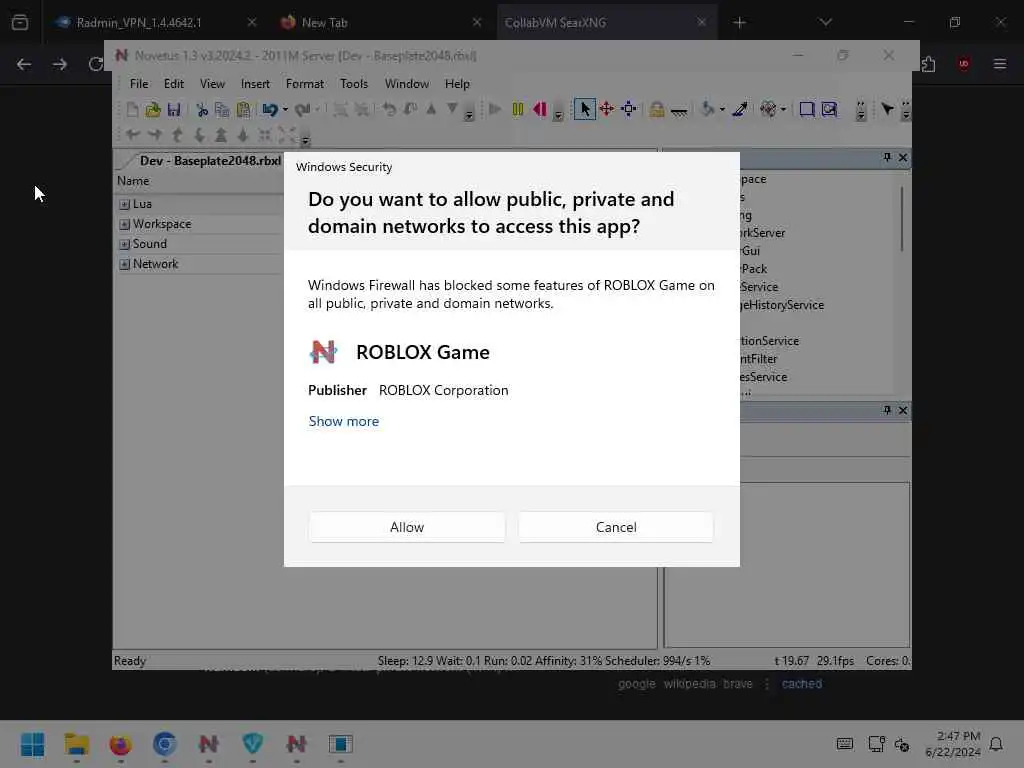Pin the lower right Properties panel
This screenshot has width=1024, height=768.
click(x=887, y=410)
